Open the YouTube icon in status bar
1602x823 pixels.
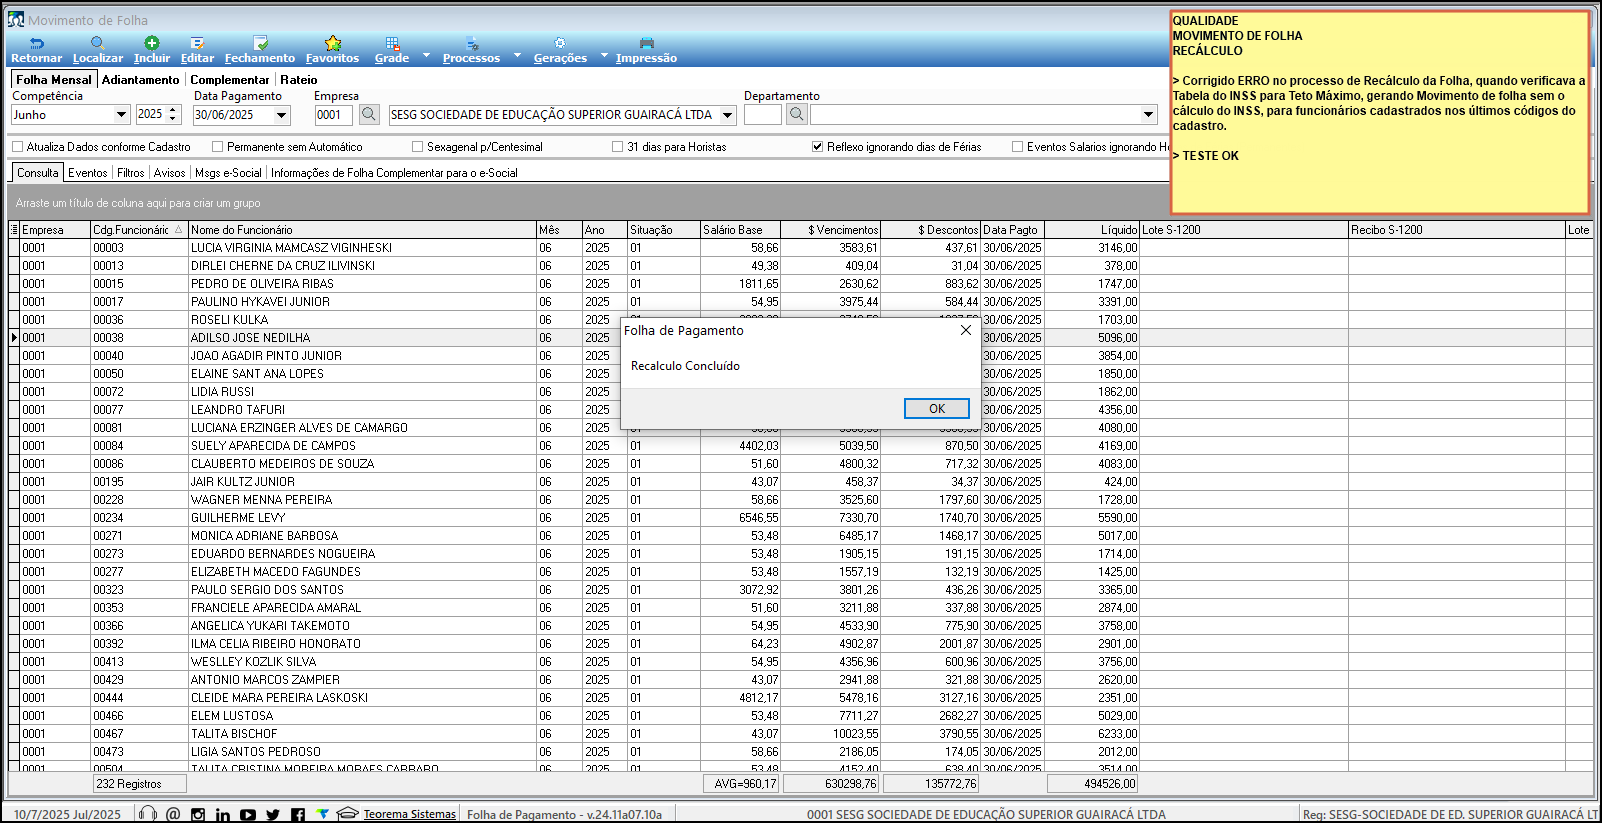pos(248,815)
